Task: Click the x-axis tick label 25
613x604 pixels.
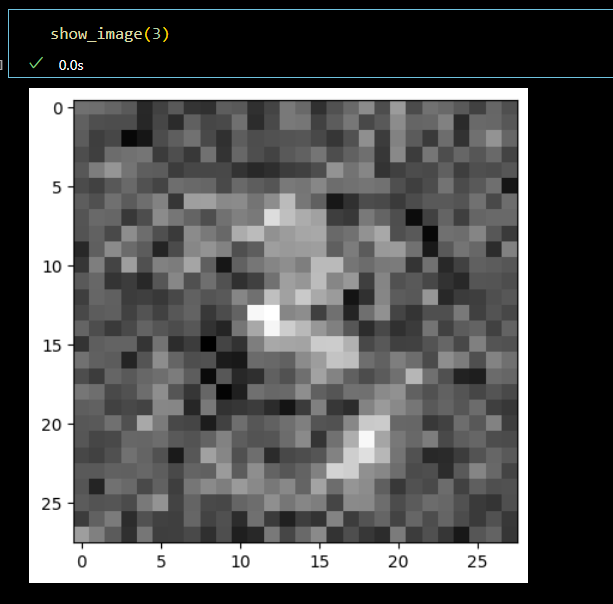Action: [x=477, y=562]
